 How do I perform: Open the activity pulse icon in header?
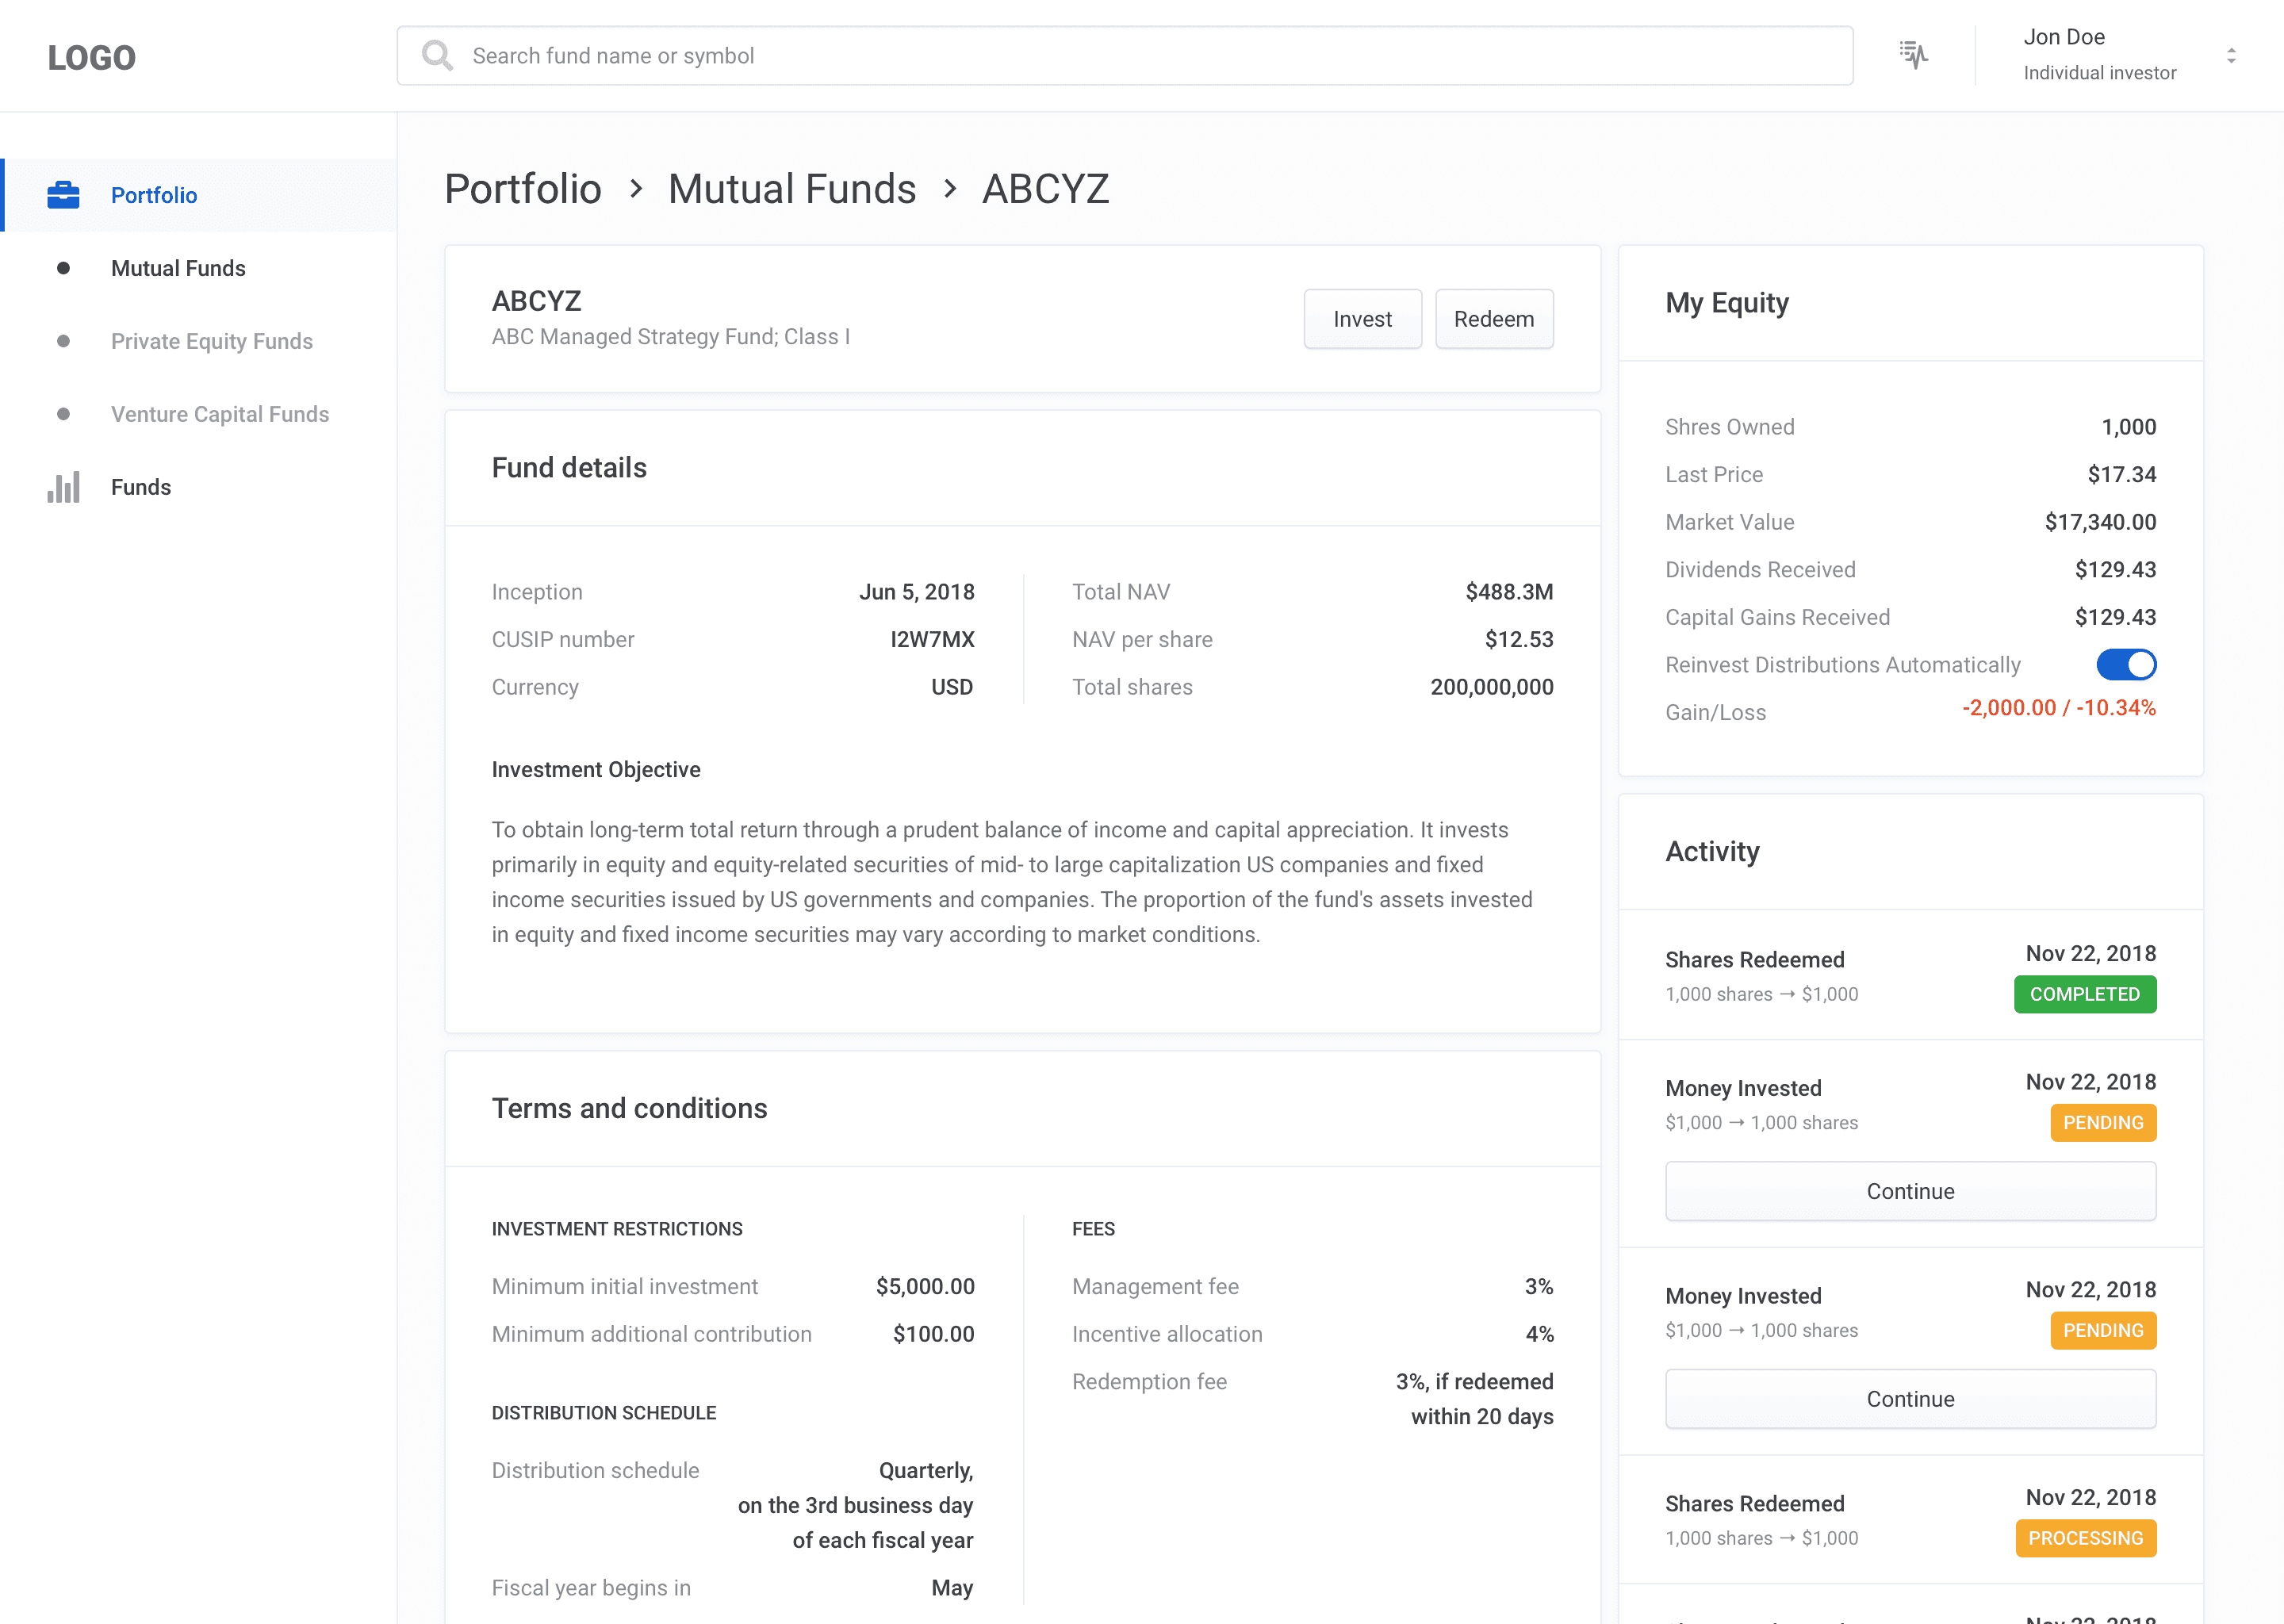tap(1914, 56)
